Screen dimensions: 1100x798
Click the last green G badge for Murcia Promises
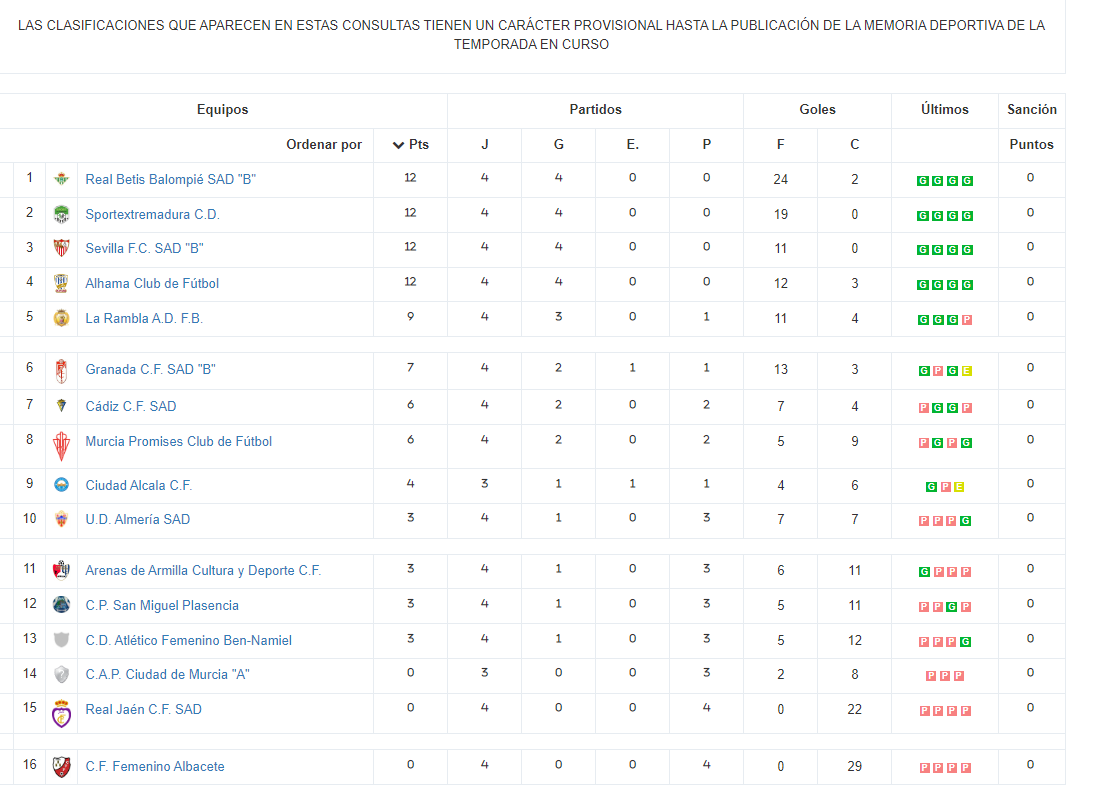pyautogui.click(x=967, y=443)
